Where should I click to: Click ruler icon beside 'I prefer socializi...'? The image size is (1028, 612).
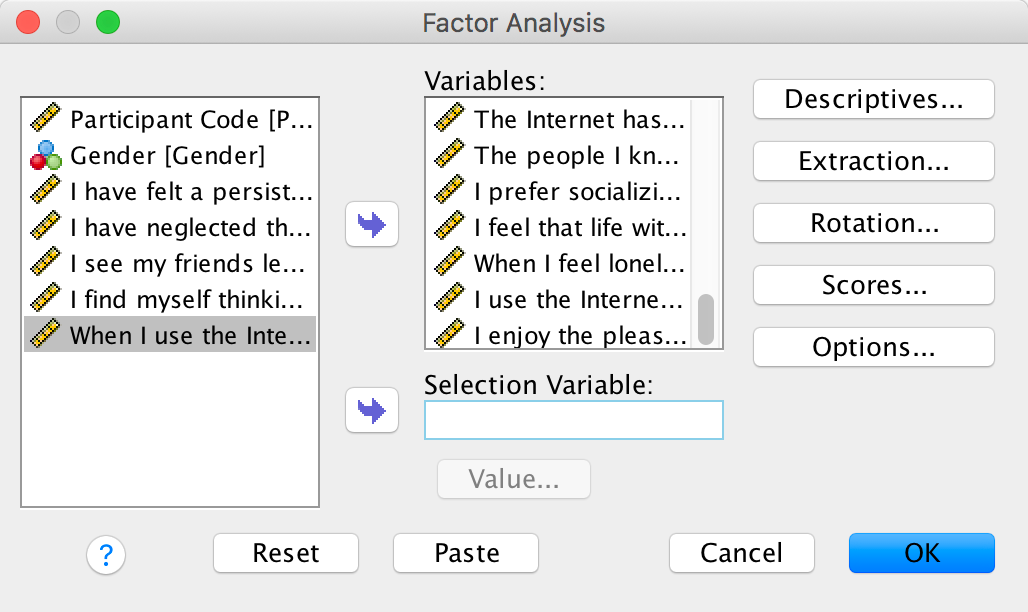pos(450,192)
